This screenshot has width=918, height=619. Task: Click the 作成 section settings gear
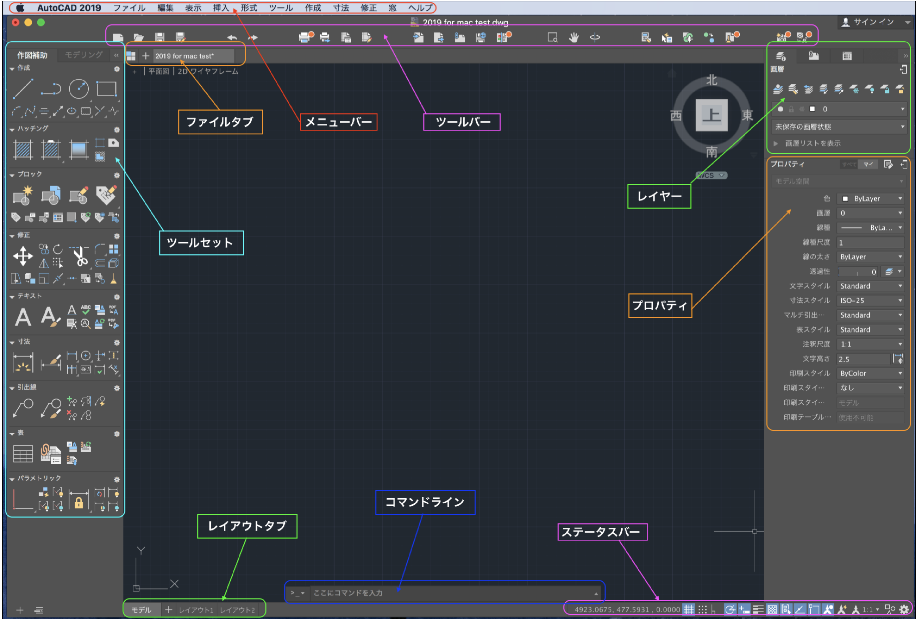point(117,69)
